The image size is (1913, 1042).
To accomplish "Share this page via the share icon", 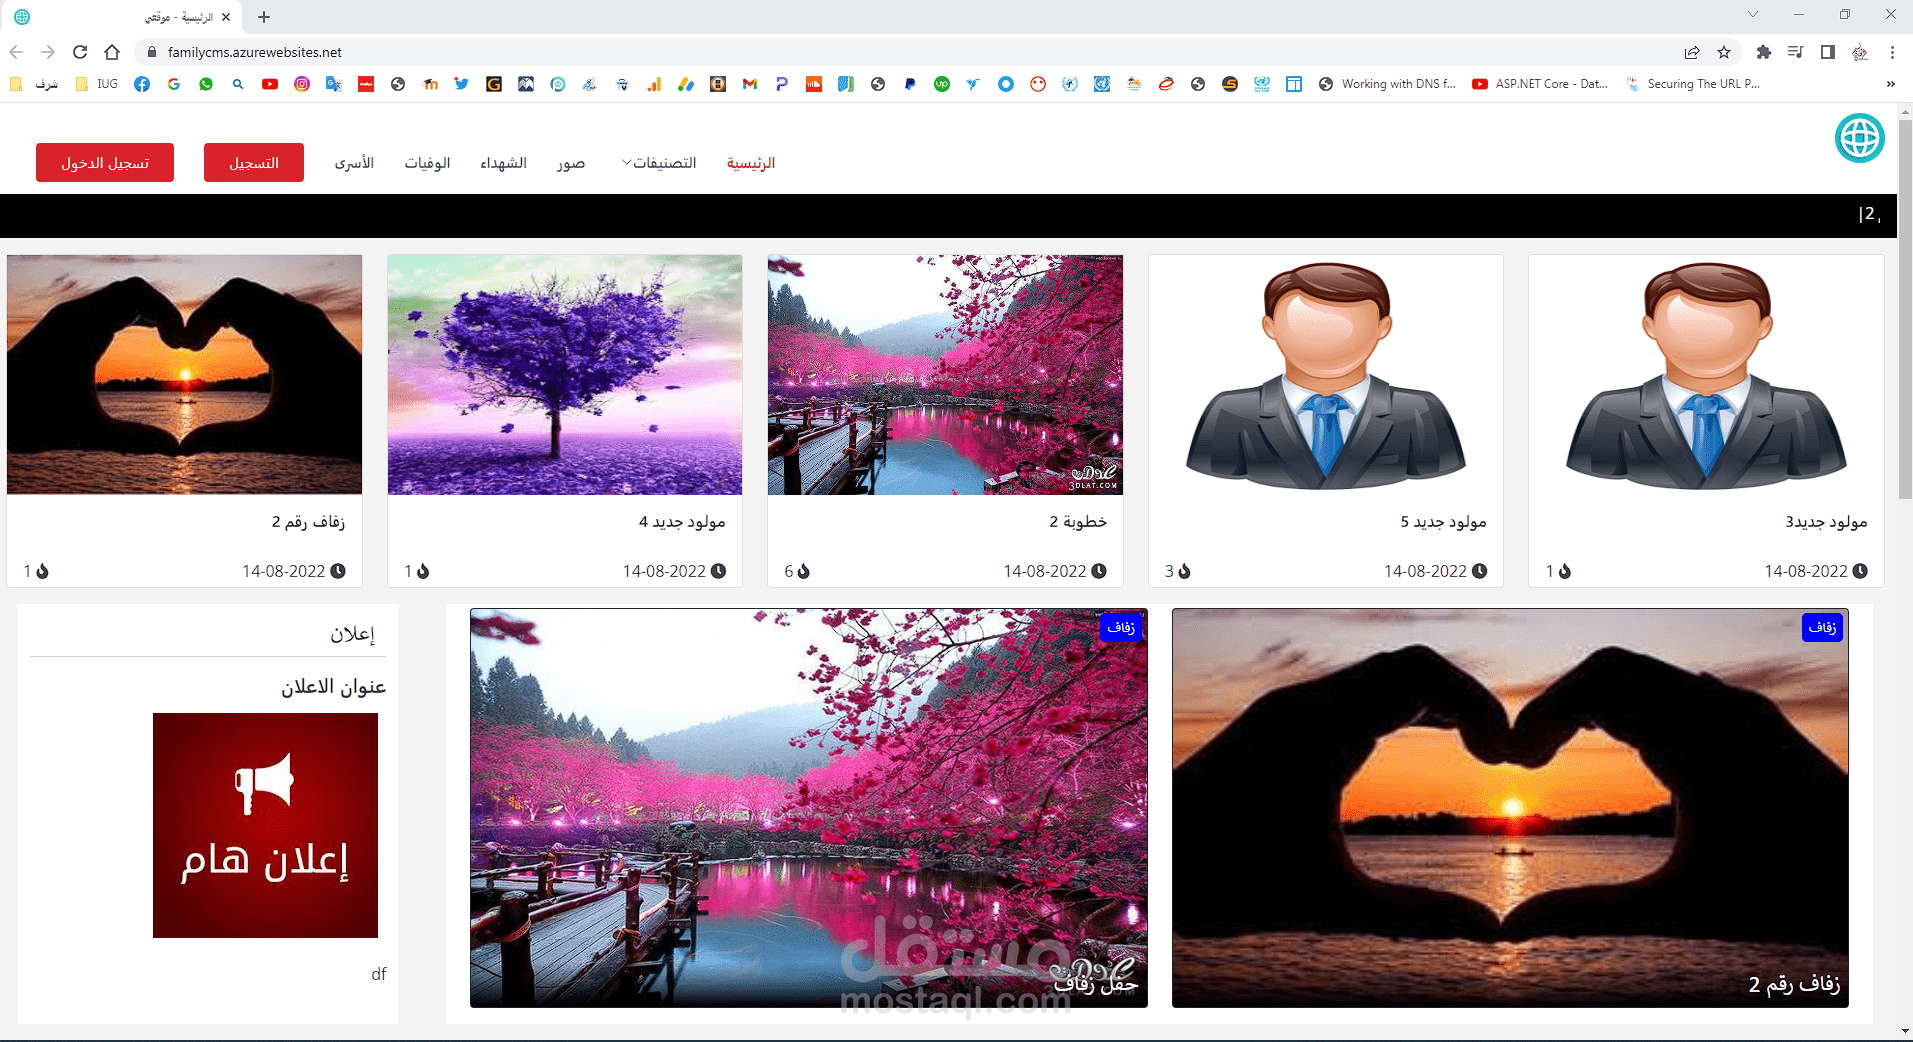I will click(x=1692, y=52).
